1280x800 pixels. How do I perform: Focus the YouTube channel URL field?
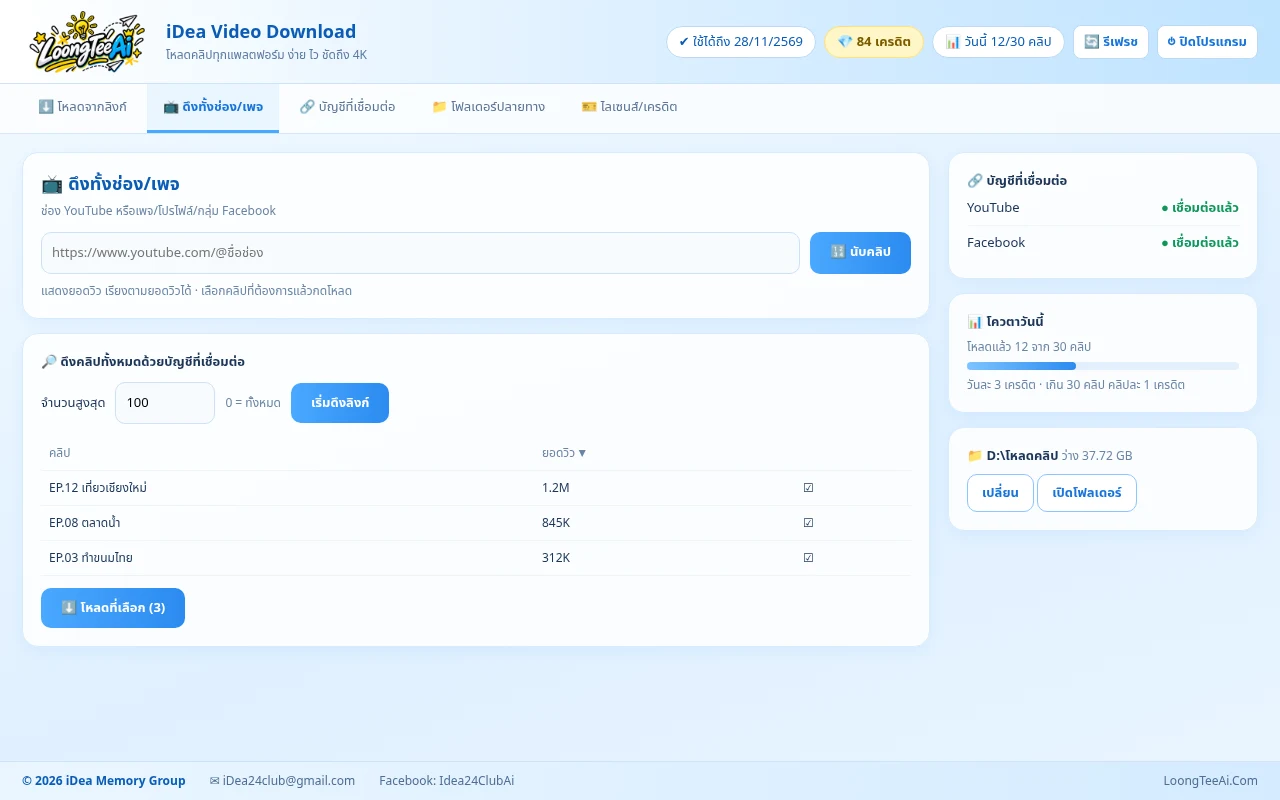[420, 253]
